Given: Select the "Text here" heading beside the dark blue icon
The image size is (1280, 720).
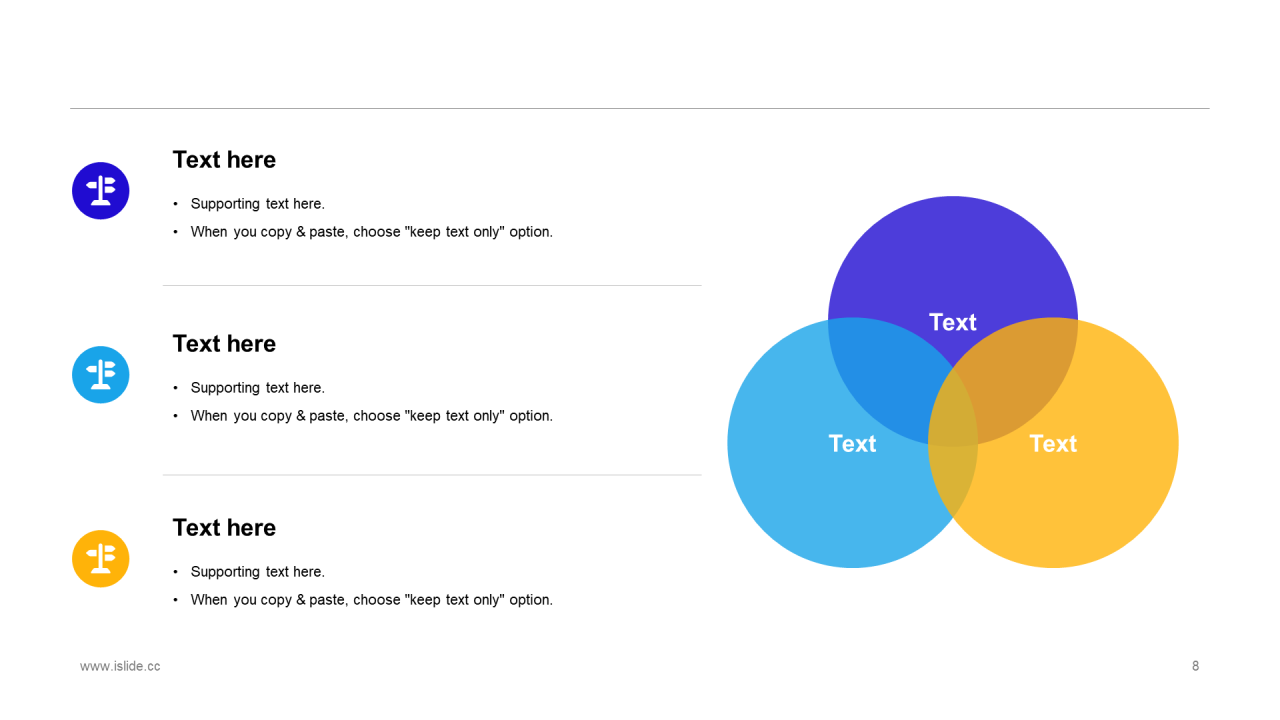Looking at the screenshot, I should coord(224,160).
